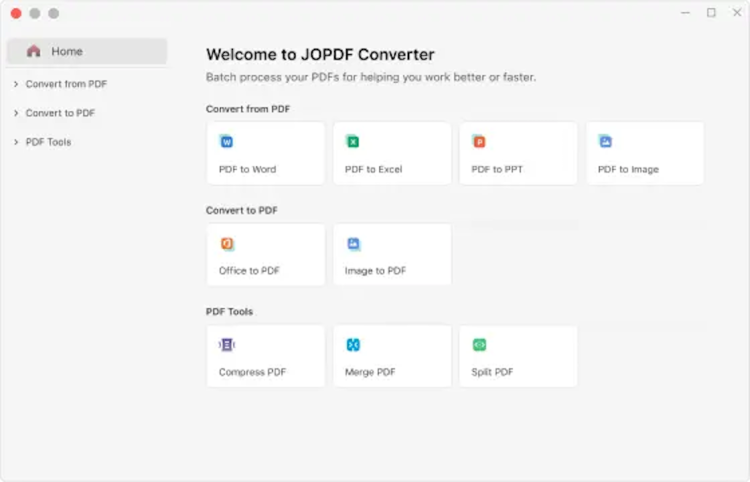Expand the Convert from PDF chevron
Image resolution: width=750 pixels, height=482 pixels.
[x=16, y=85]
